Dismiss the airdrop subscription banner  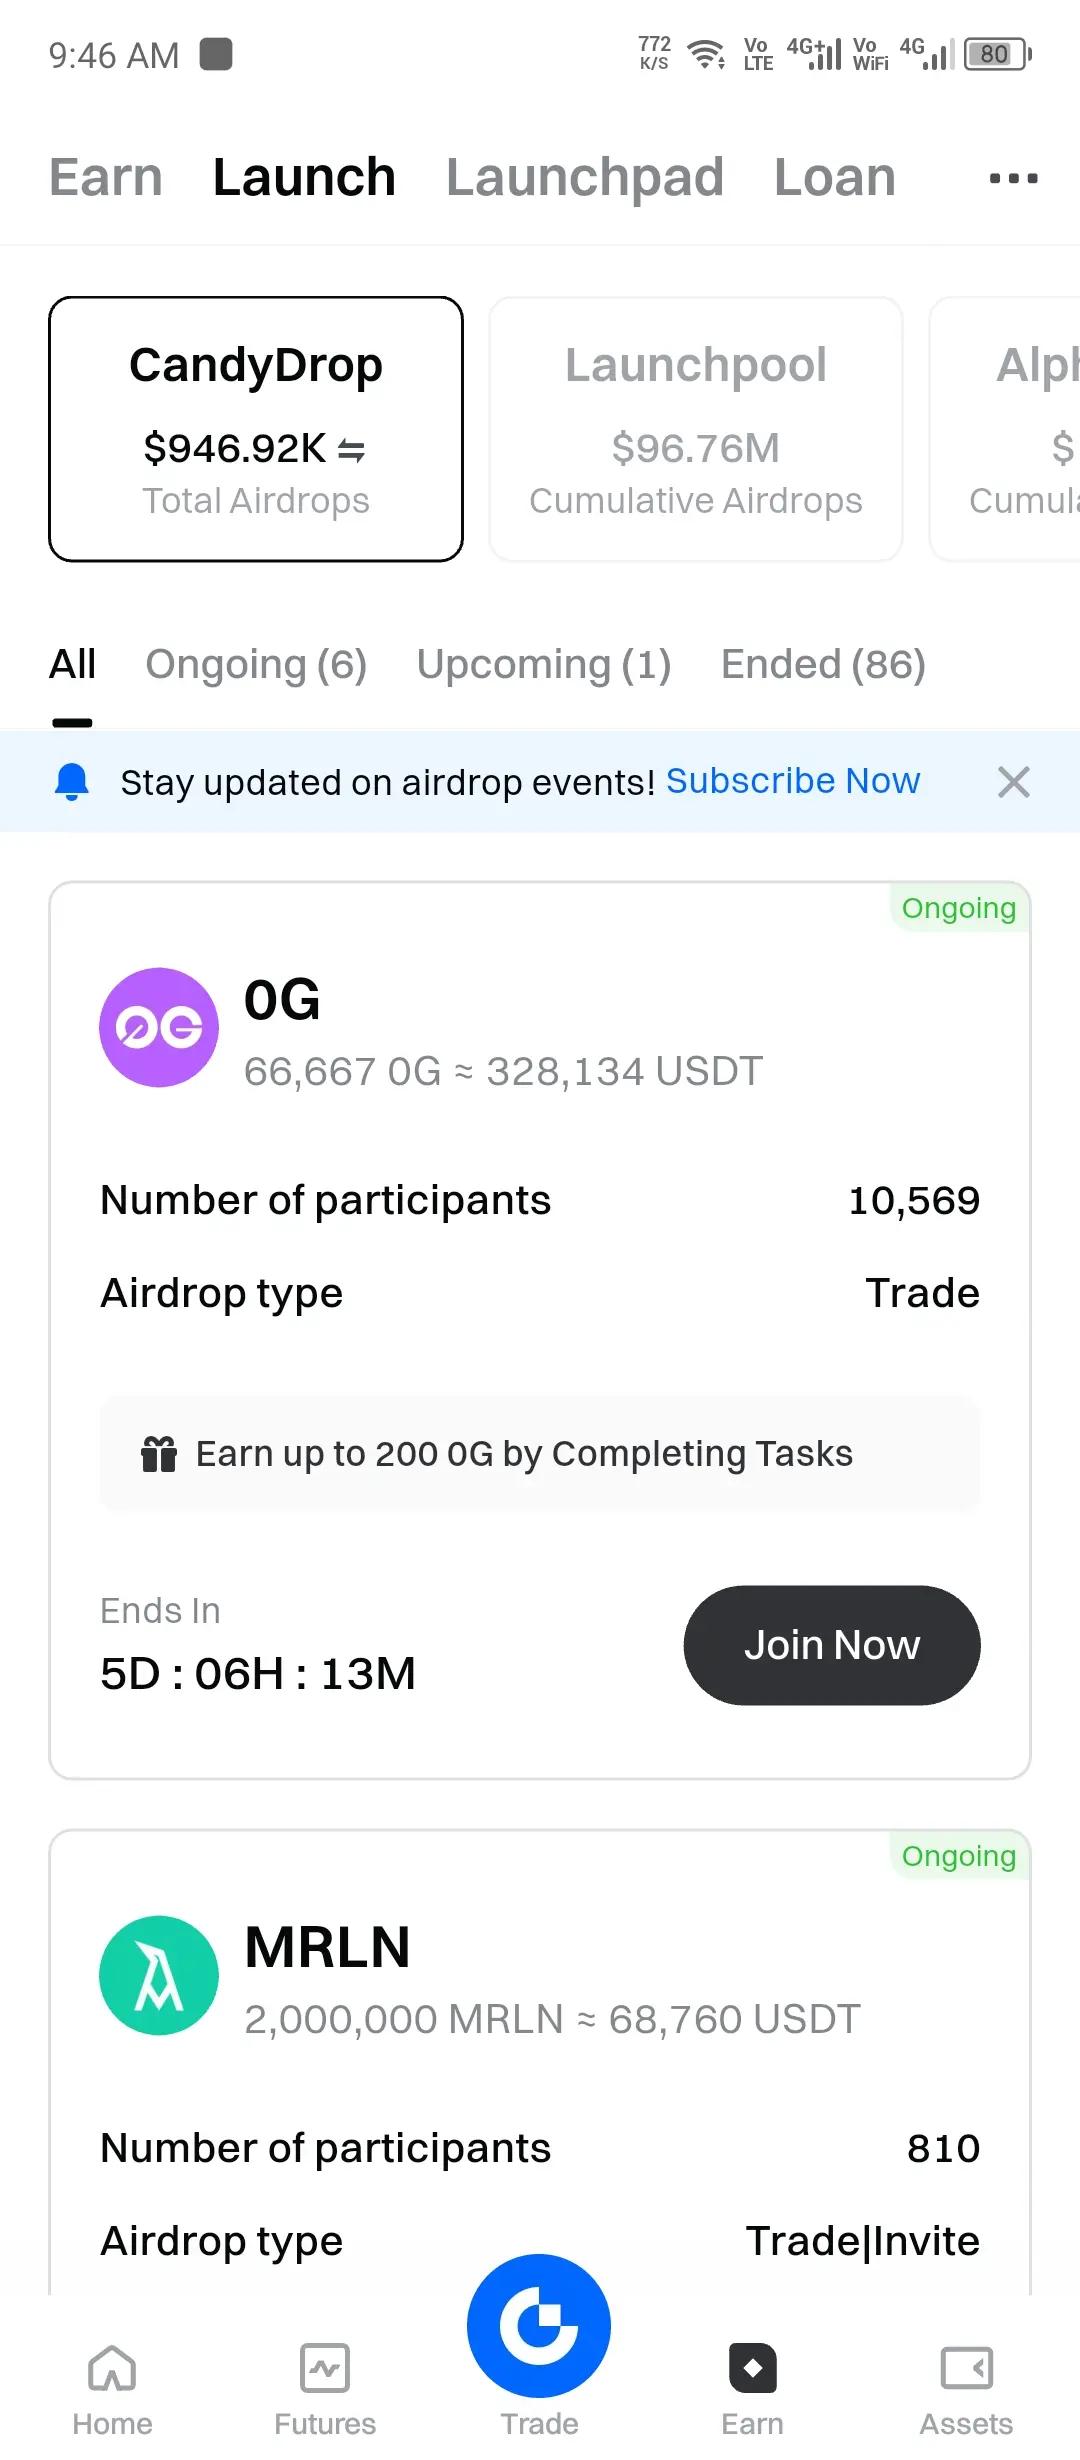coord(1013,782)
